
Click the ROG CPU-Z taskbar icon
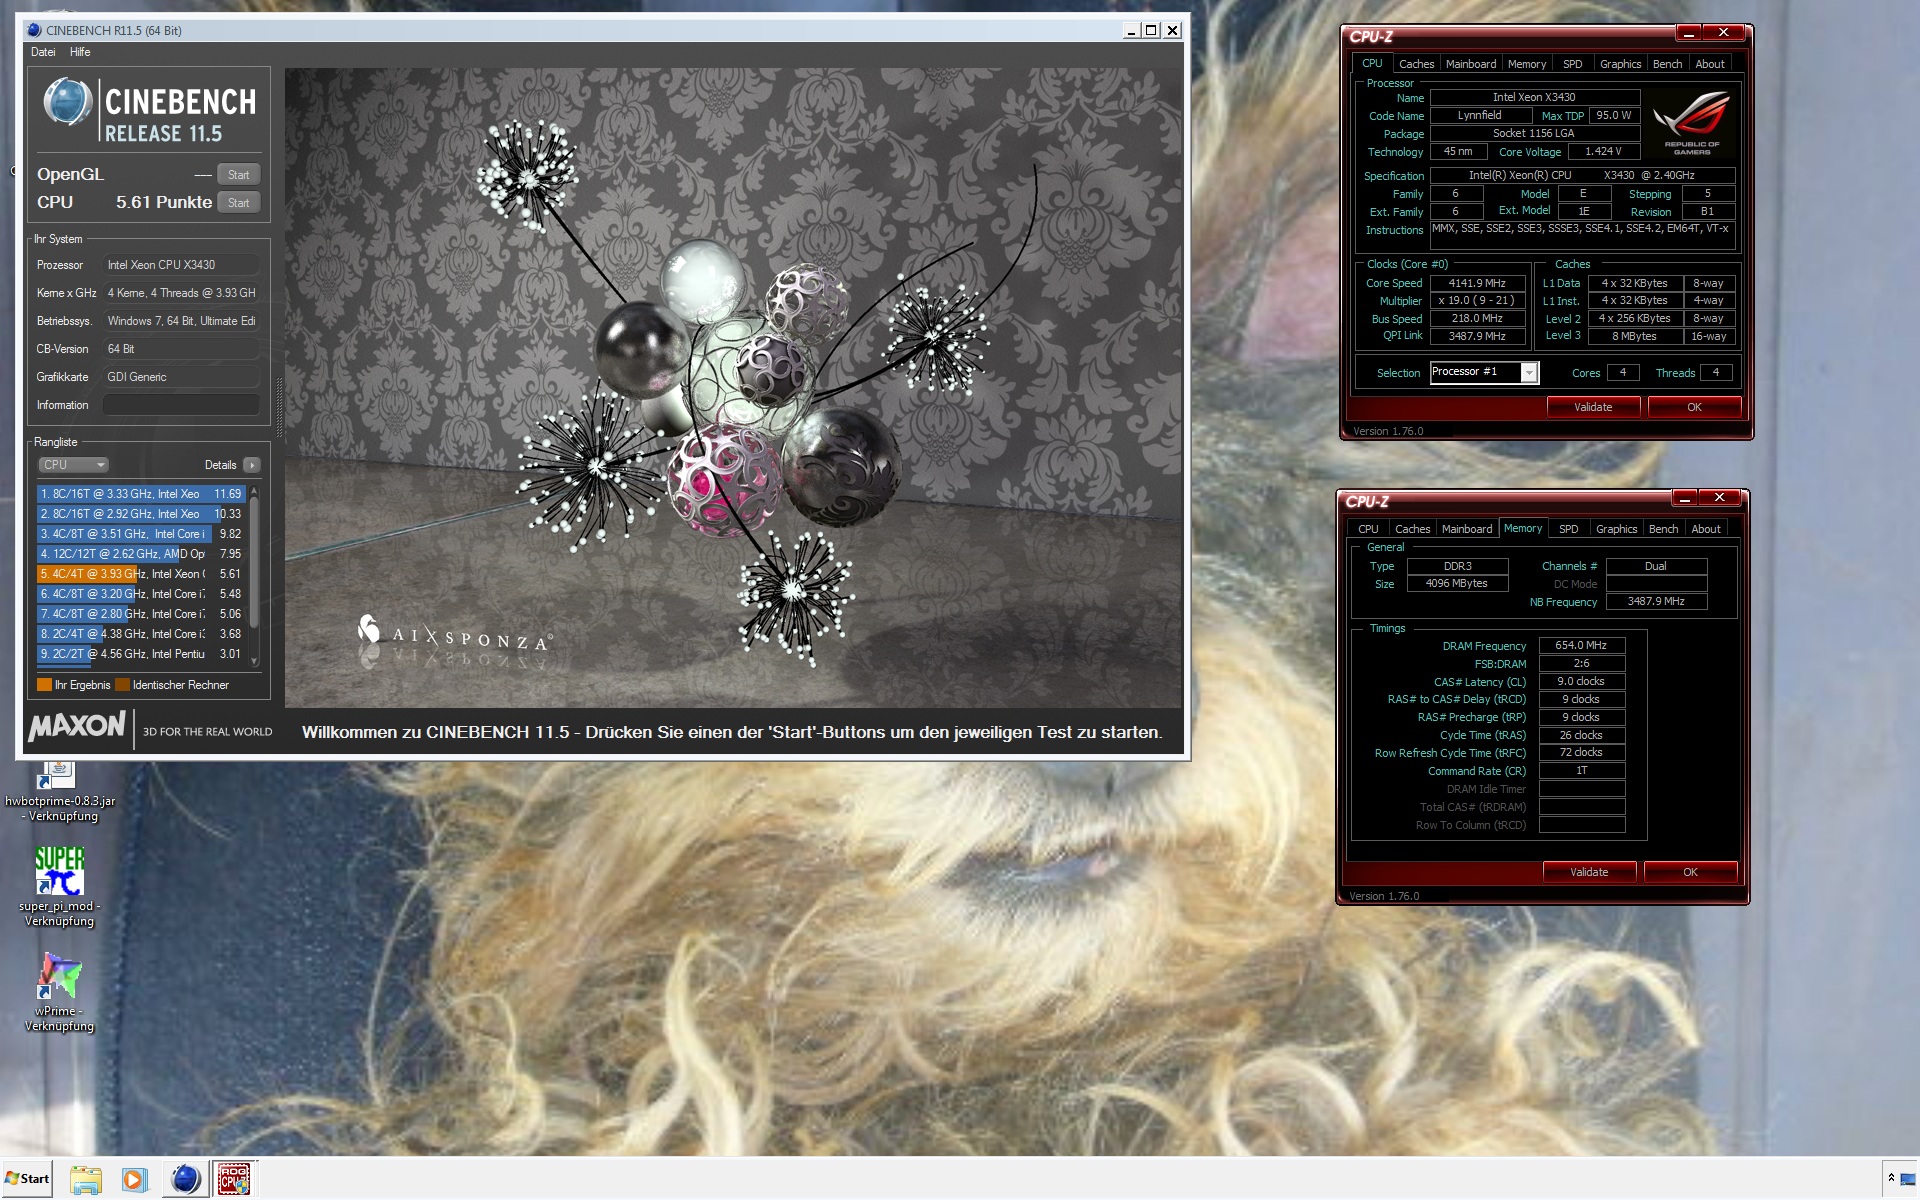click(235, 1180)
